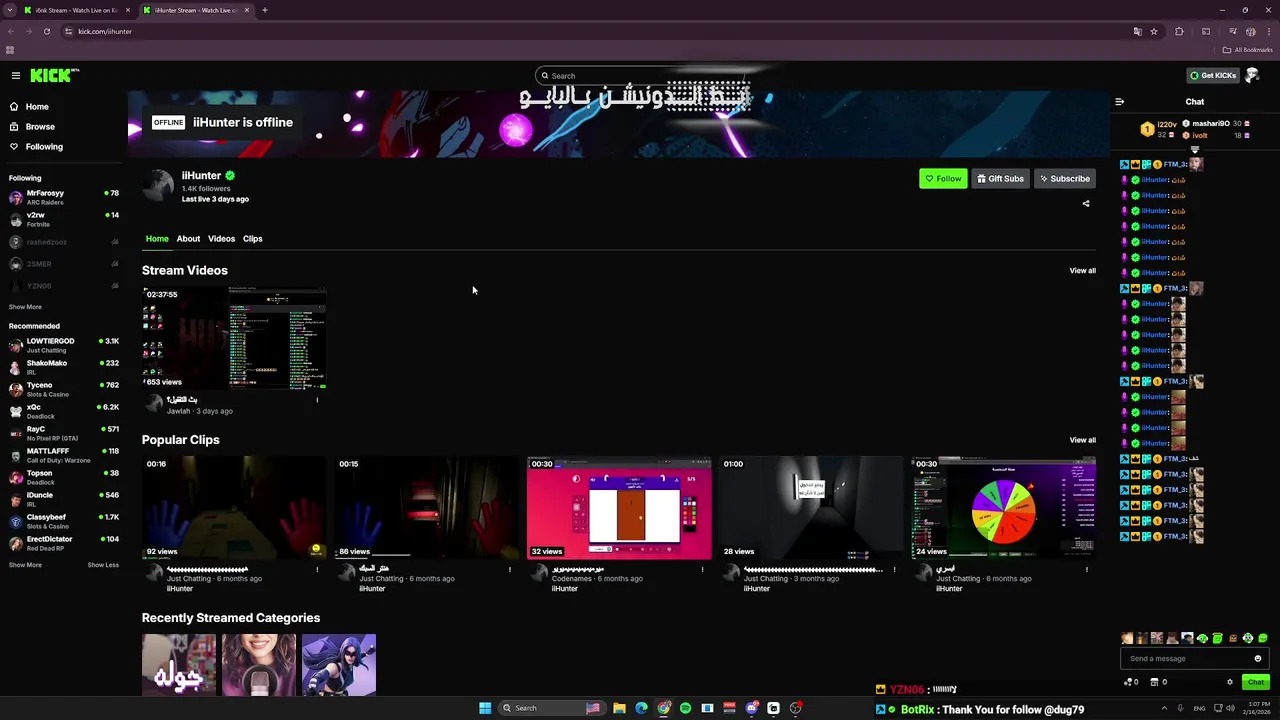Play the Codenames clip thumbnail

[619, 508]
